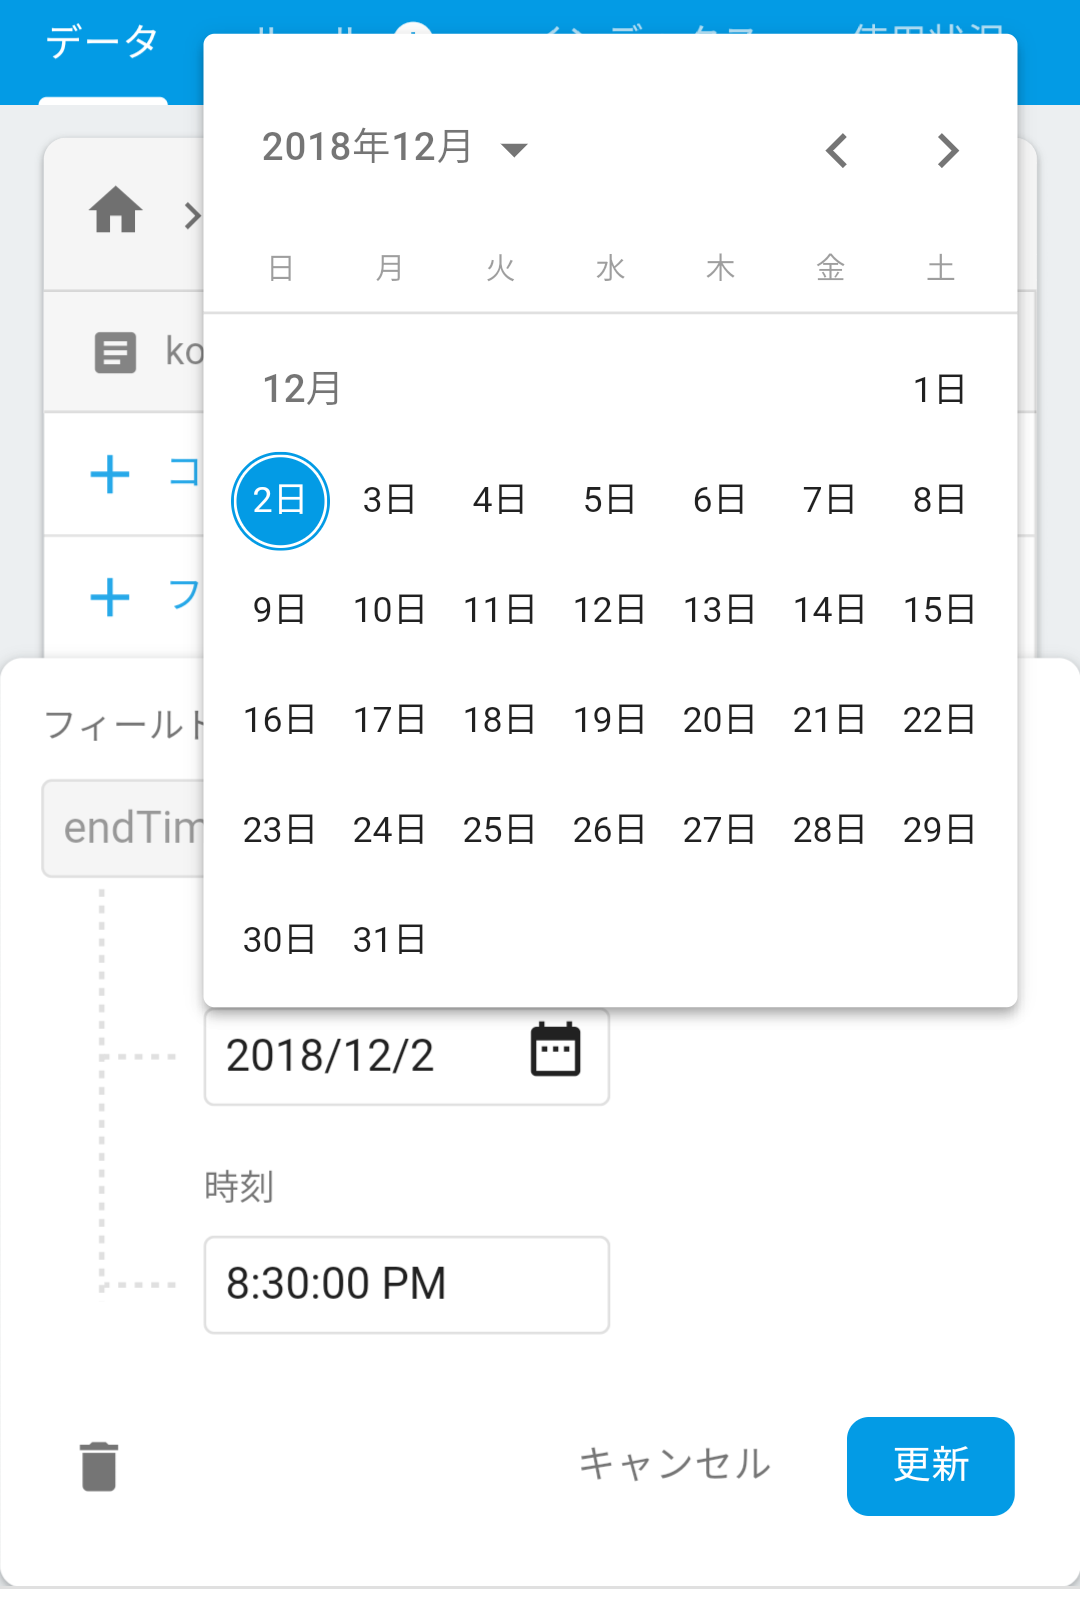Click the second plus icon in the sidebar

(109, 597)
